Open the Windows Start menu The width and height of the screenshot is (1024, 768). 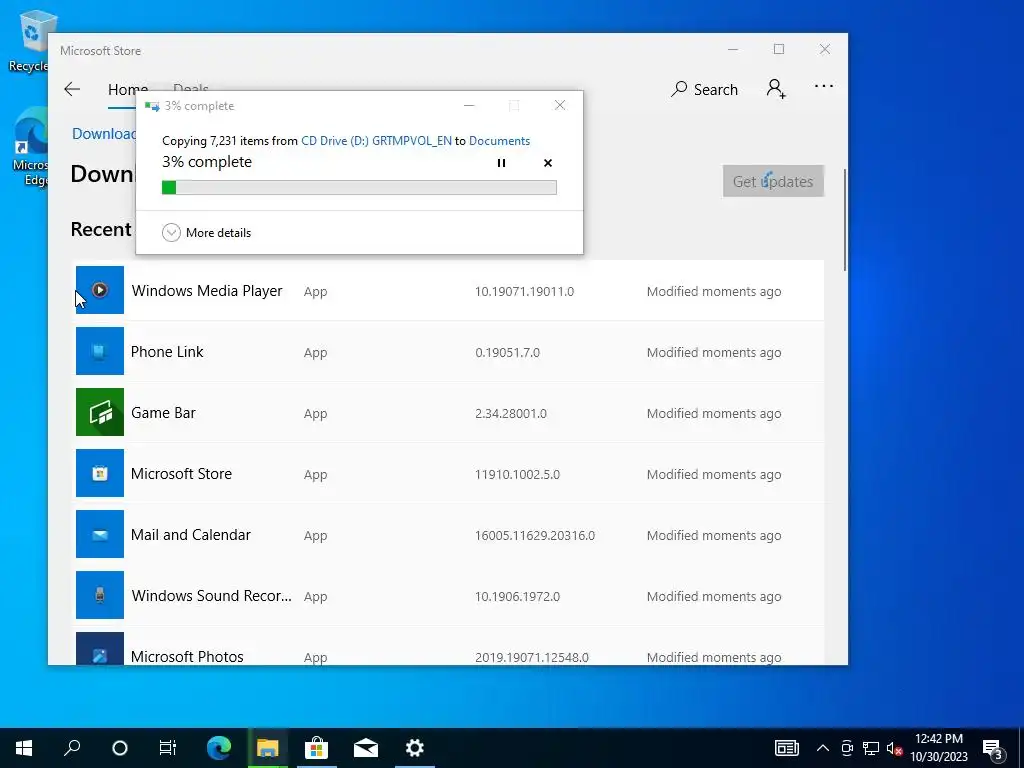(x=24, y=748)
